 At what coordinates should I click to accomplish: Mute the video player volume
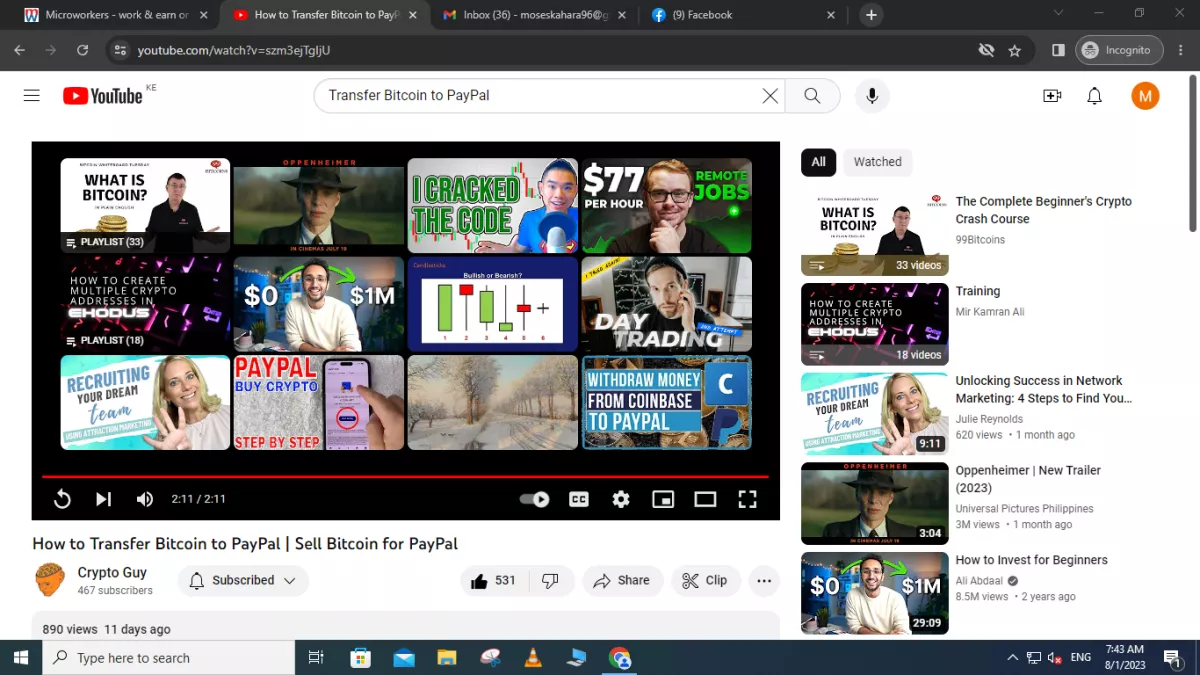click(145, 499)
